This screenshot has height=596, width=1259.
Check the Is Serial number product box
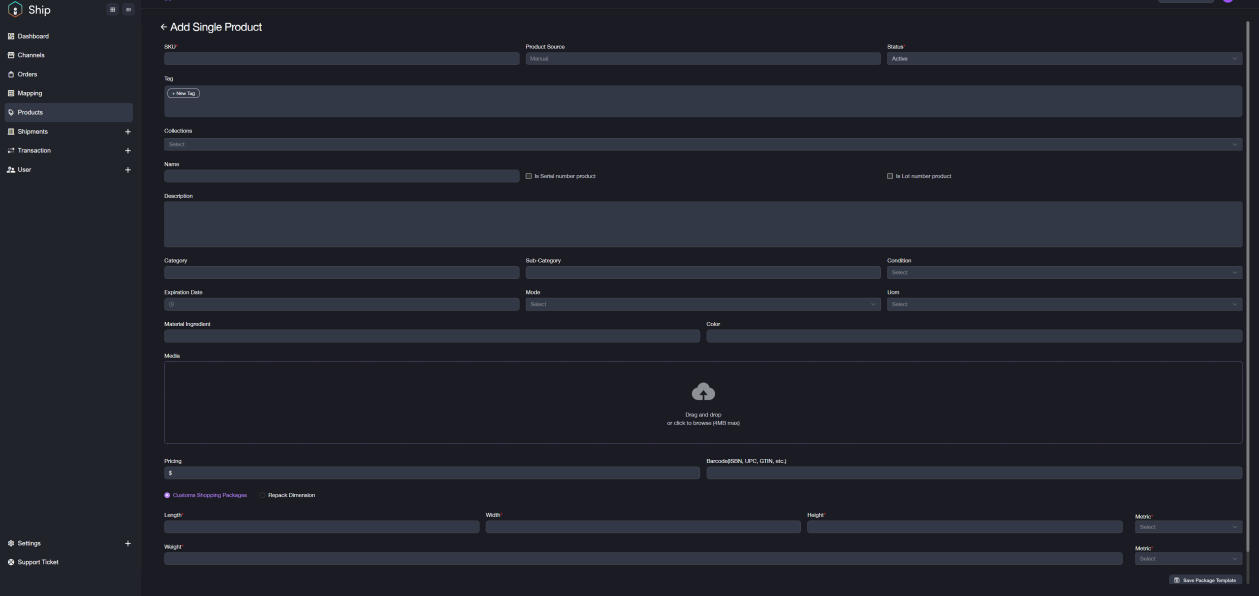point(529,176)
